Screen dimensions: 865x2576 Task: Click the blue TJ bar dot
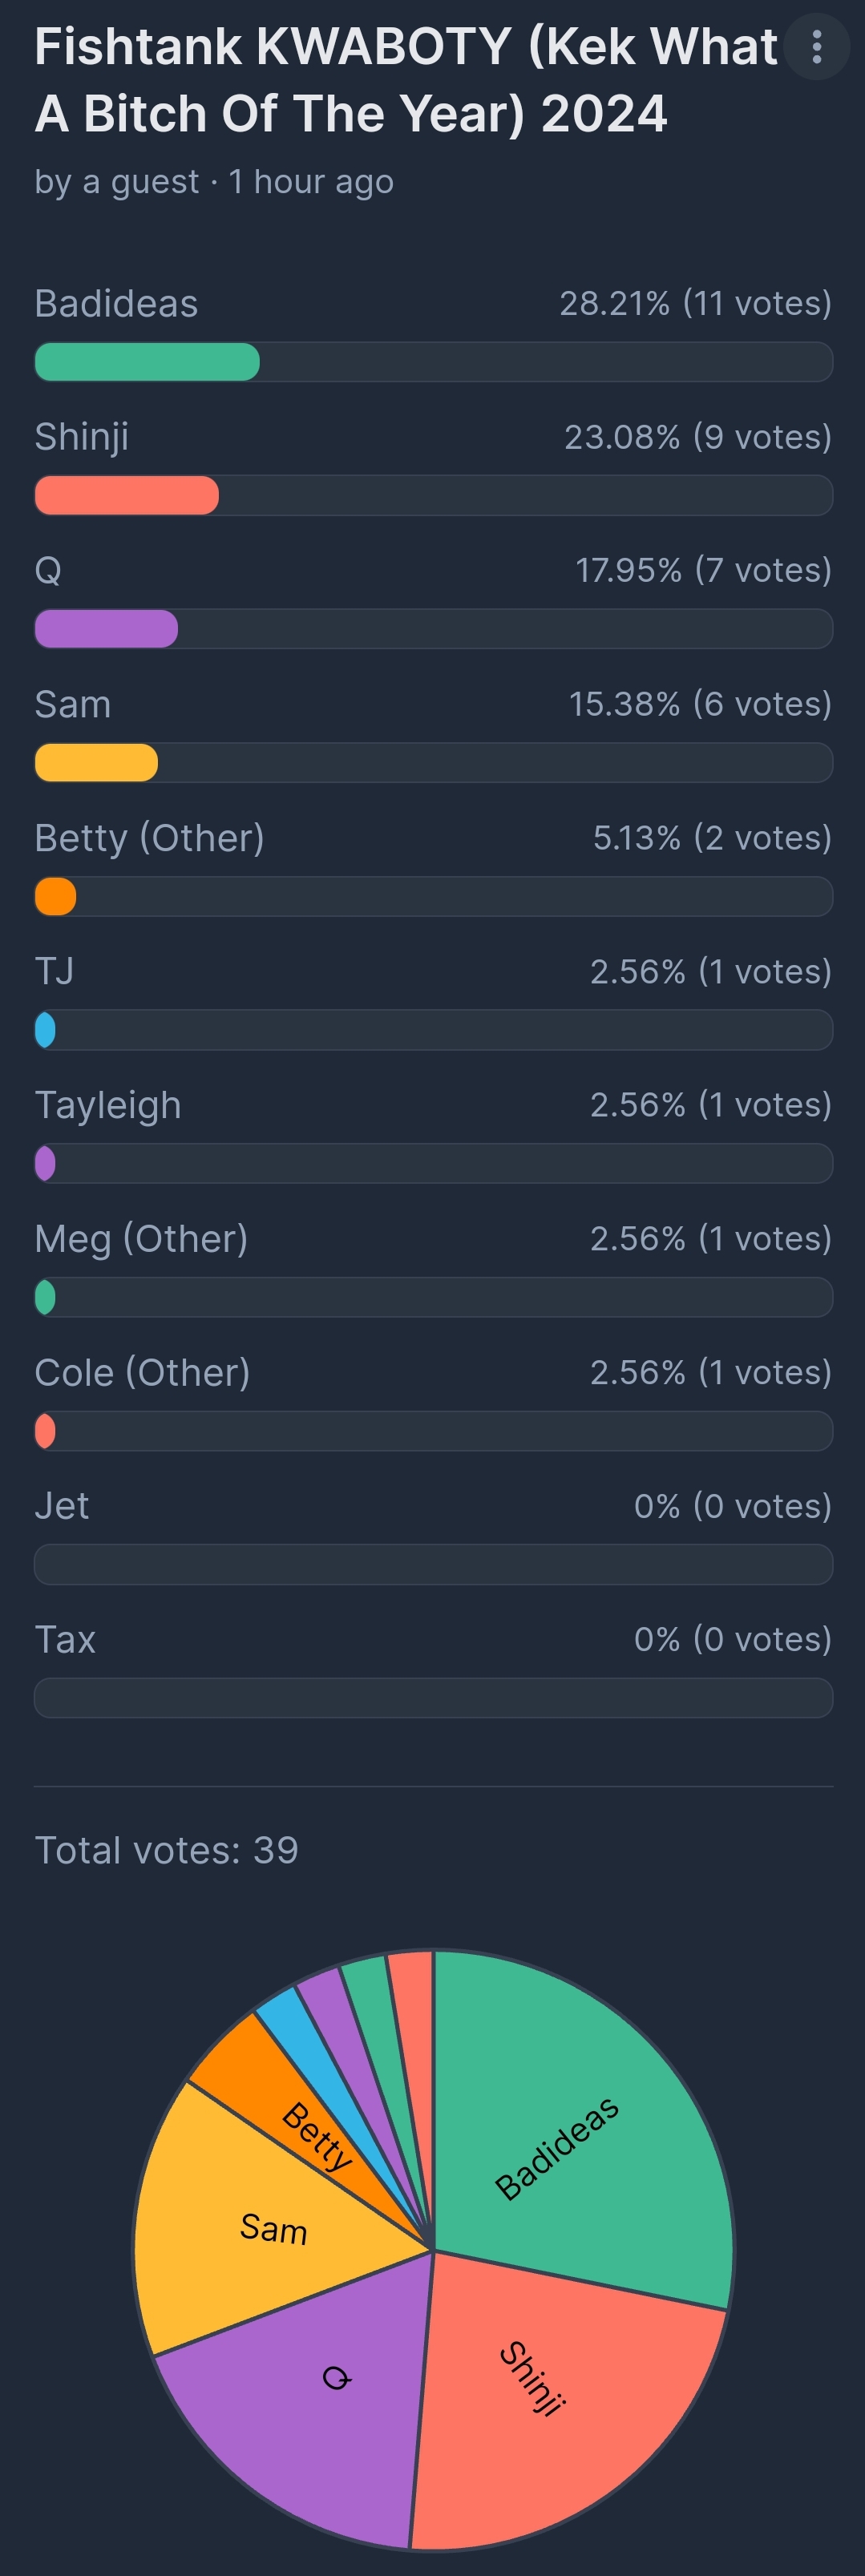click(x=45, y=1030)
